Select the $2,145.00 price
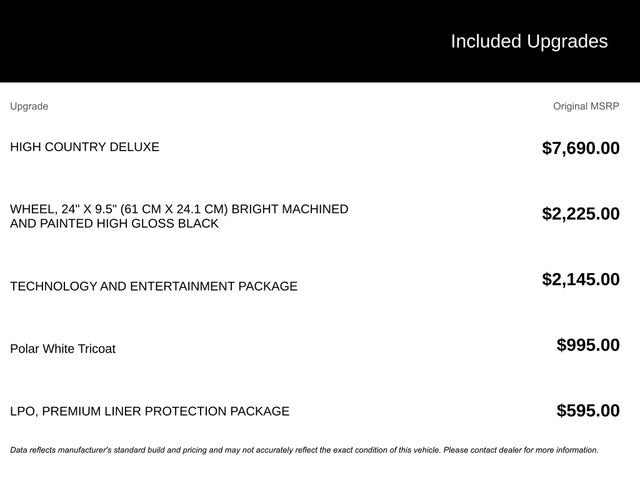This screenshot has height=480, width=640. (580, 280)
